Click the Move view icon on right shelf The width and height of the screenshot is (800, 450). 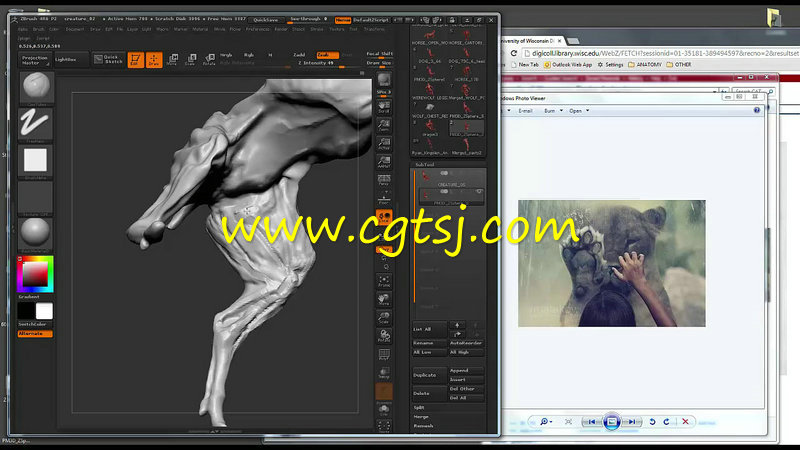(384, 299)
